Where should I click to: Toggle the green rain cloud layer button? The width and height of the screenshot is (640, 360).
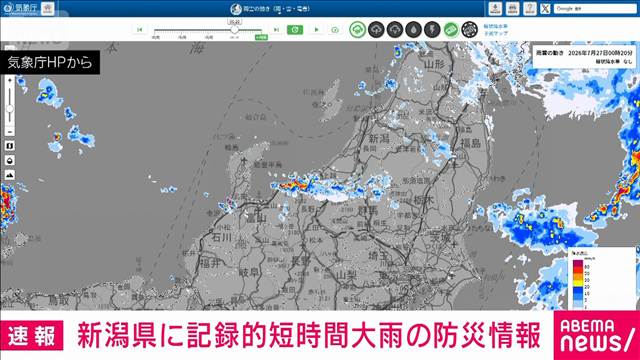click(358, 30)
